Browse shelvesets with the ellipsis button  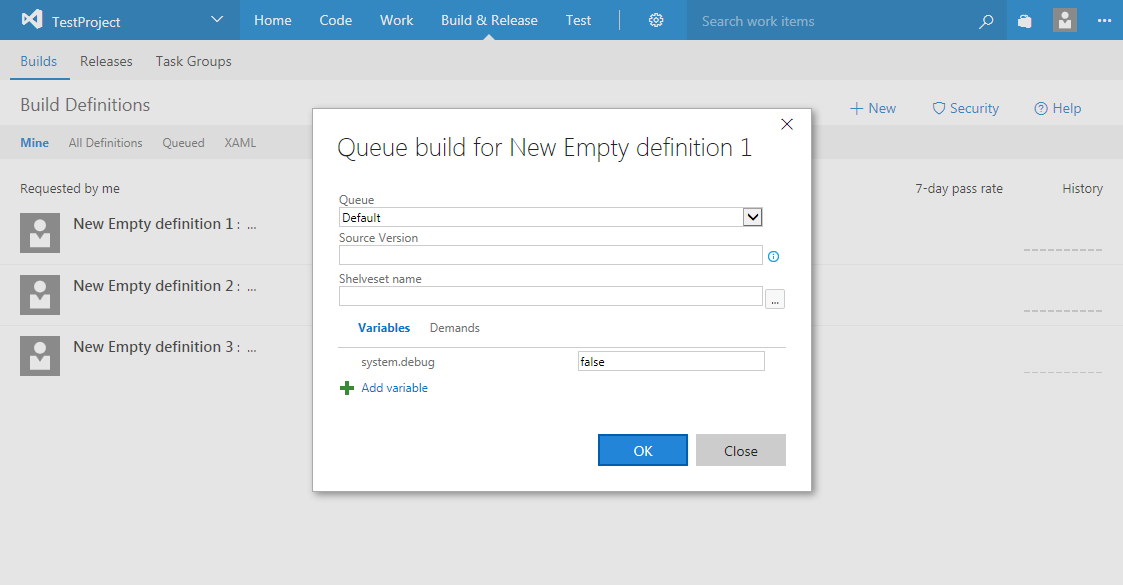pyautogui.click(x=775, y=299)
